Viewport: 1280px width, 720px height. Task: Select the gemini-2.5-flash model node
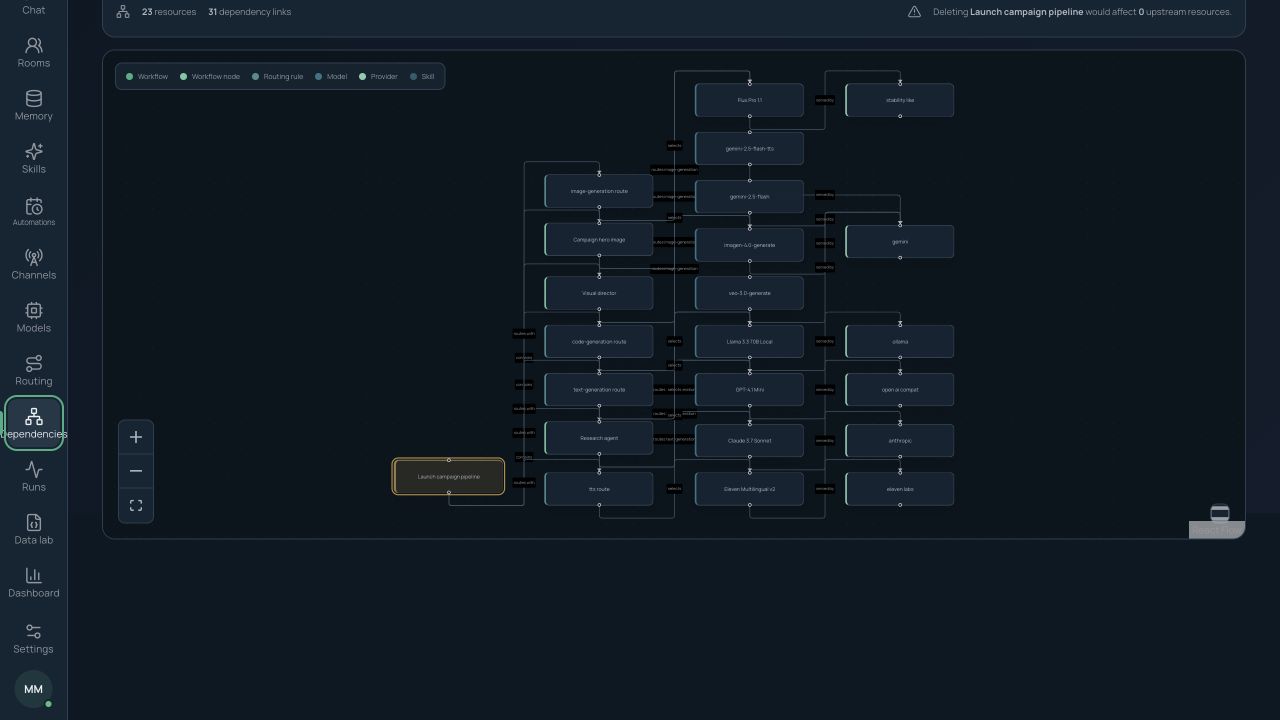[749, 197]
